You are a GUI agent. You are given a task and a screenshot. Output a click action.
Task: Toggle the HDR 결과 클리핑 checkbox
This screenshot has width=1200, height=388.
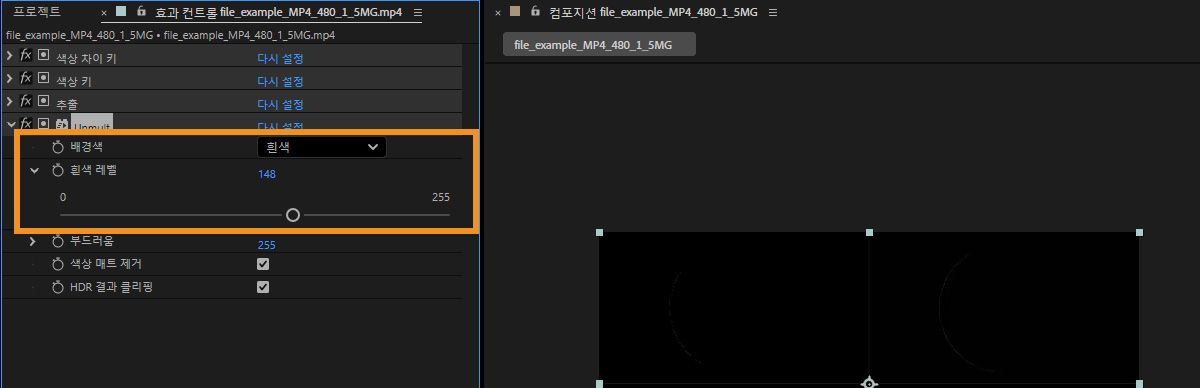[263, 287]
